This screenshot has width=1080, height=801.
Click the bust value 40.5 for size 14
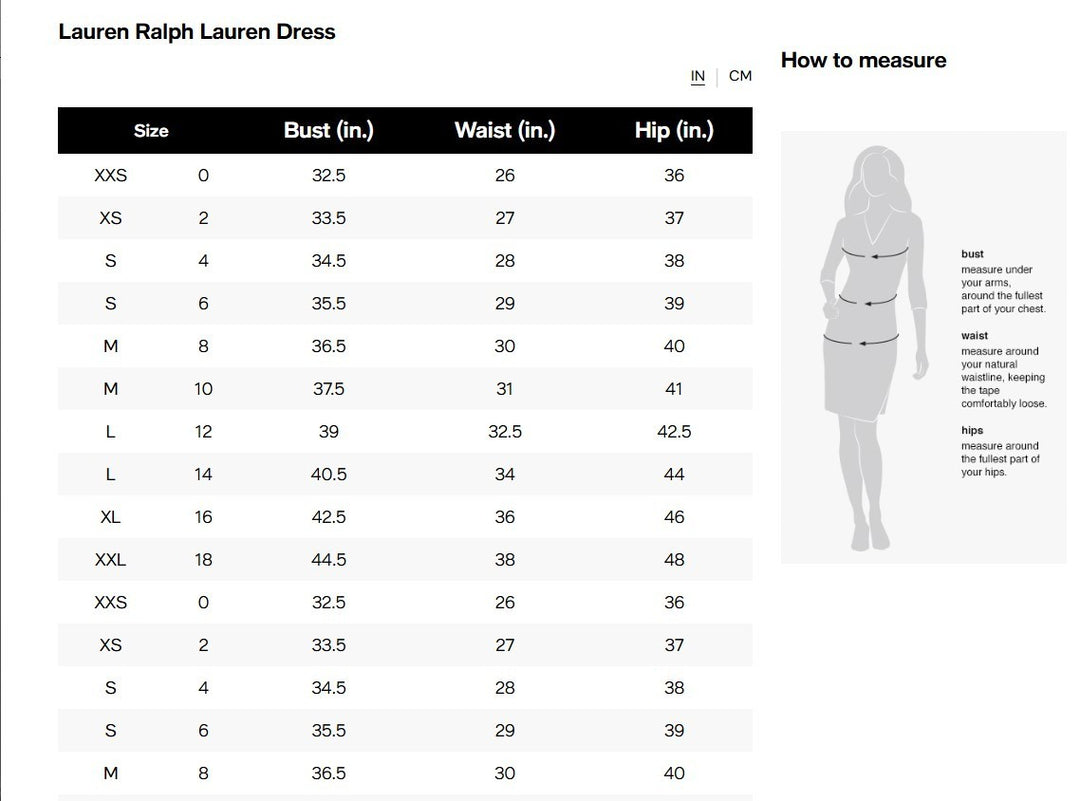point(328,474)
